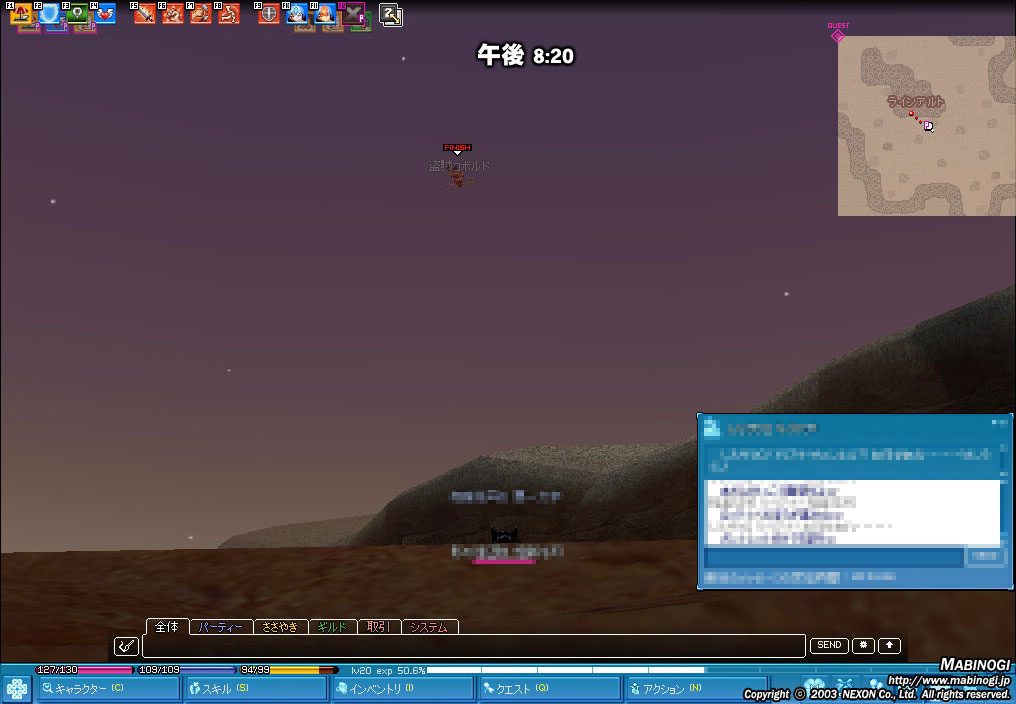Click the F4 winged heart skill icon
Viewport: 1016px width, 704px height.
coord(105,14)
